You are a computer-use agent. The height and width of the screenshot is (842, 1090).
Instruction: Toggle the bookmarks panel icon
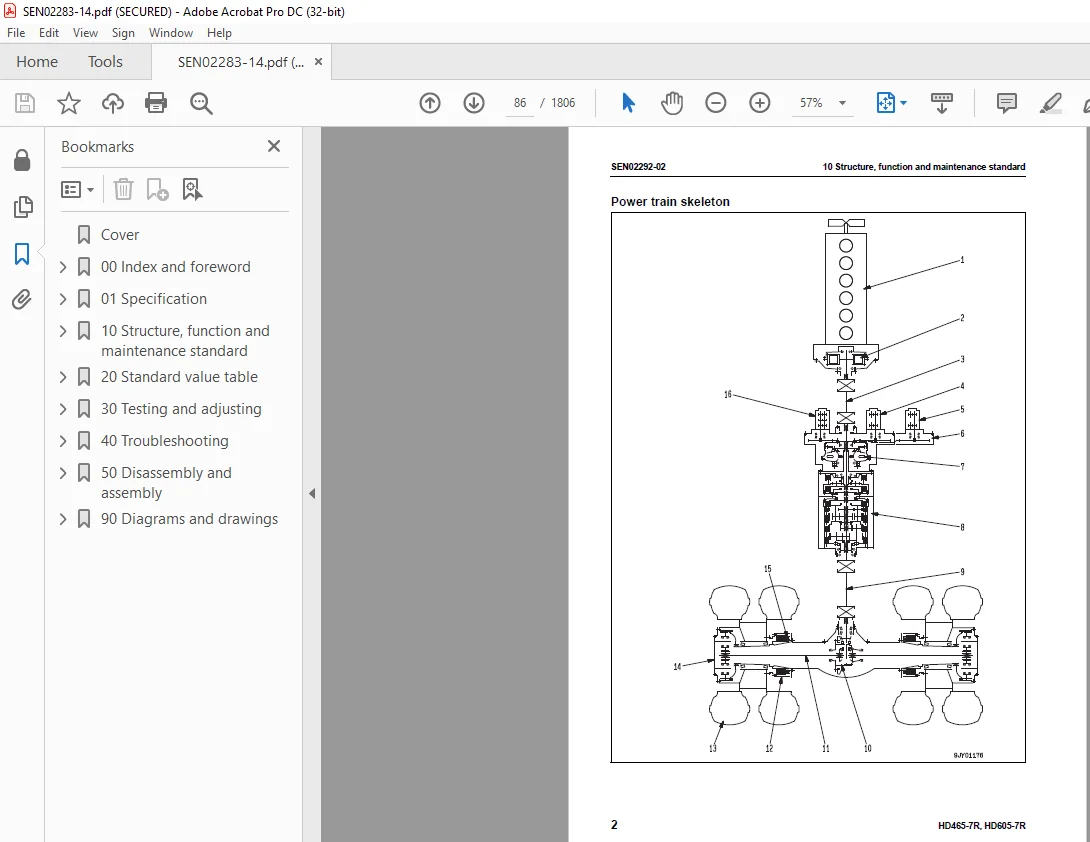(22, 254)
